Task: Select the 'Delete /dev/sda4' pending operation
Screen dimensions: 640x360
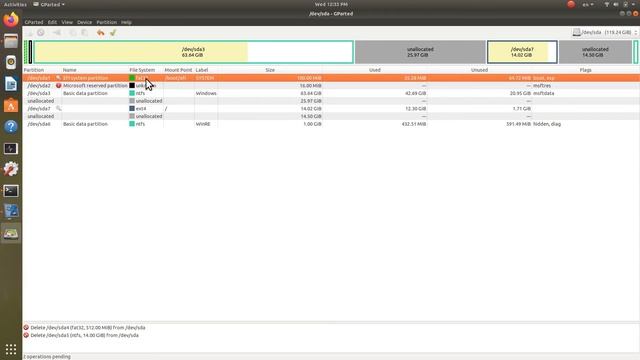Action: click(88, 327)
